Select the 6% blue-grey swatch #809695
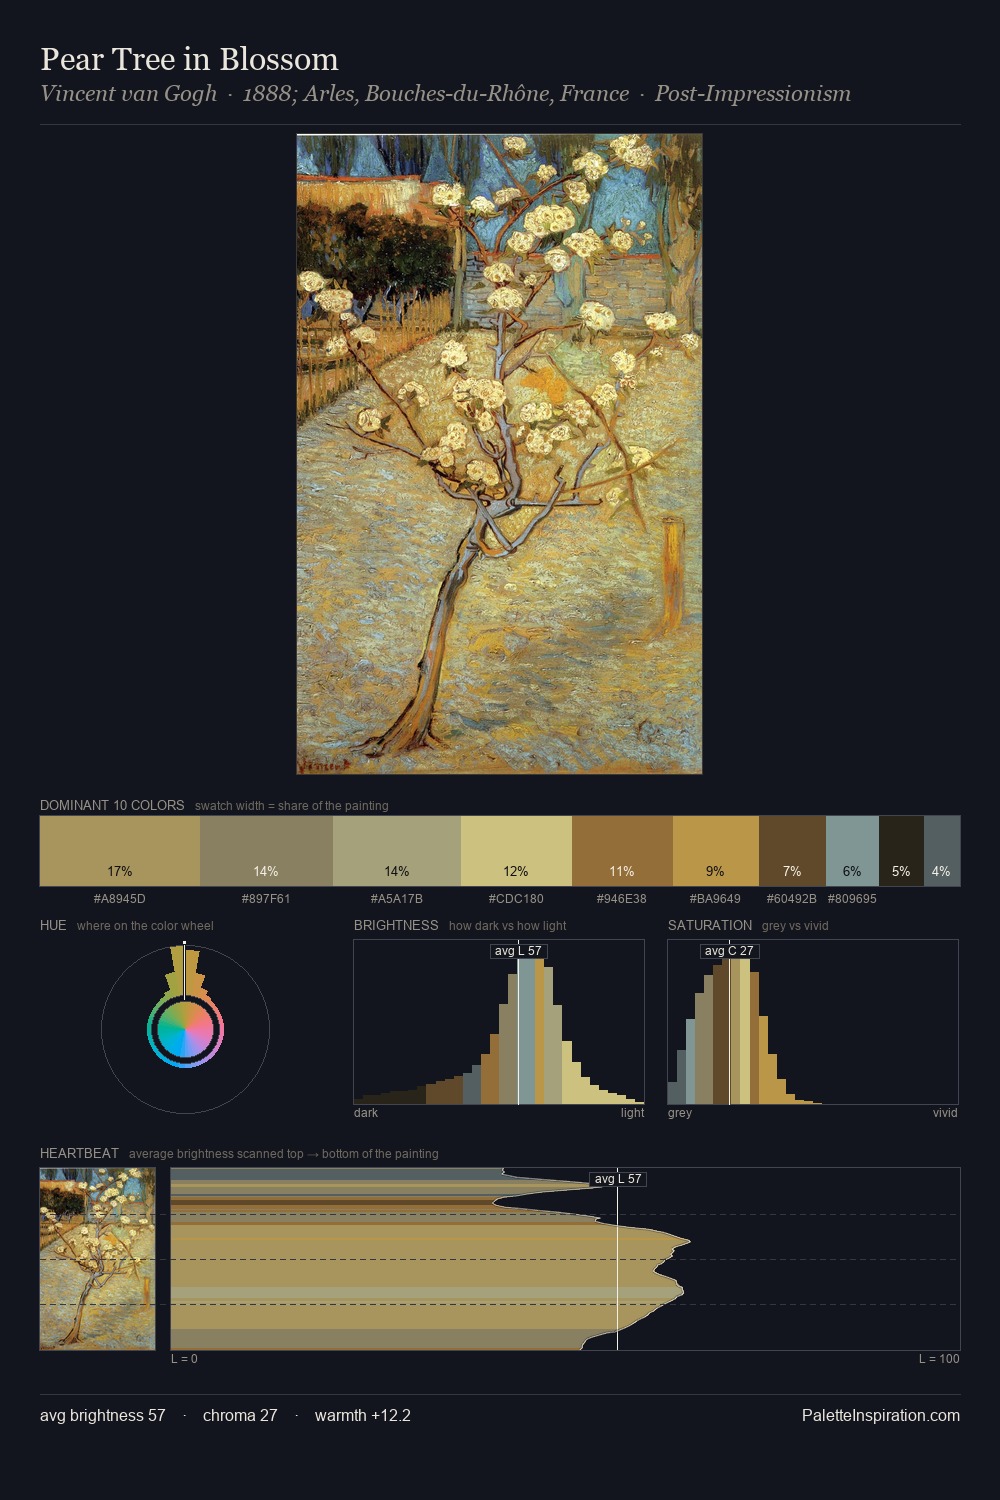Screen dimensions: 1000x1500 coord(852,851)
